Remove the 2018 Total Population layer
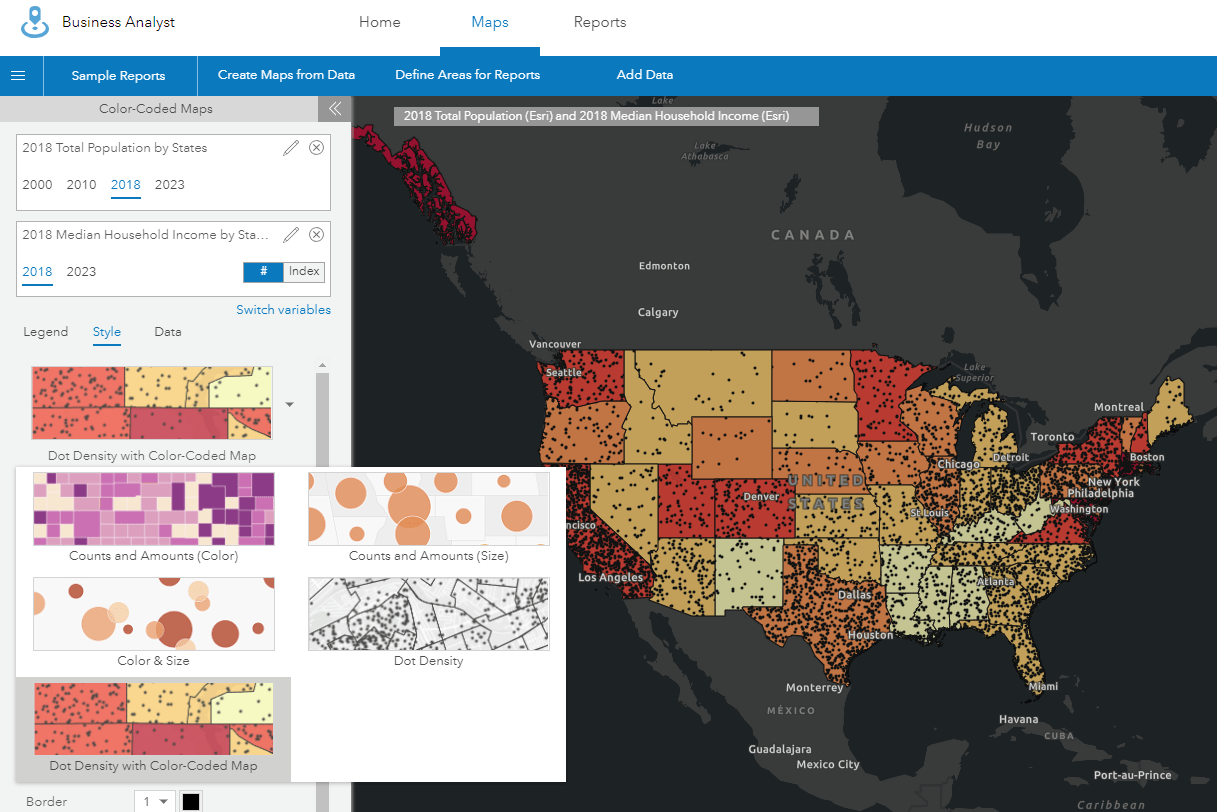 (x=316, y=147)
